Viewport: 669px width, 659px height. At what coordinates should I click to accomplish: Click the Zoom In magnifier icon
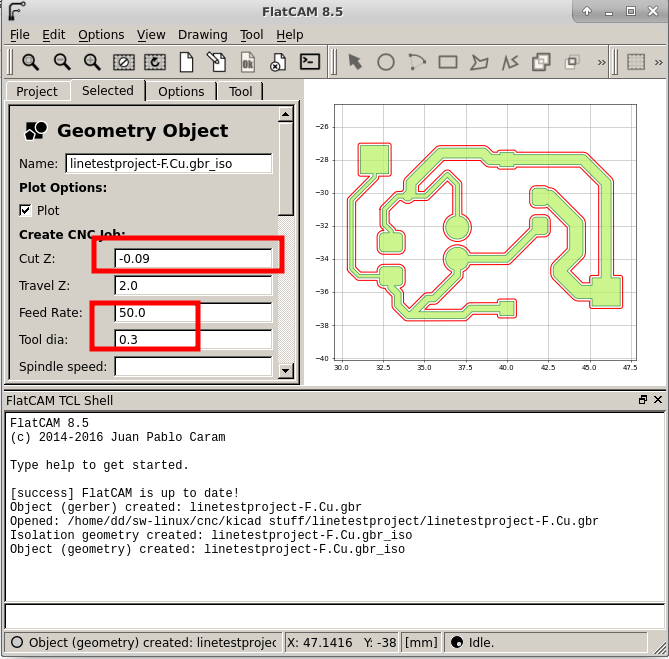click(x=92, y=62)
